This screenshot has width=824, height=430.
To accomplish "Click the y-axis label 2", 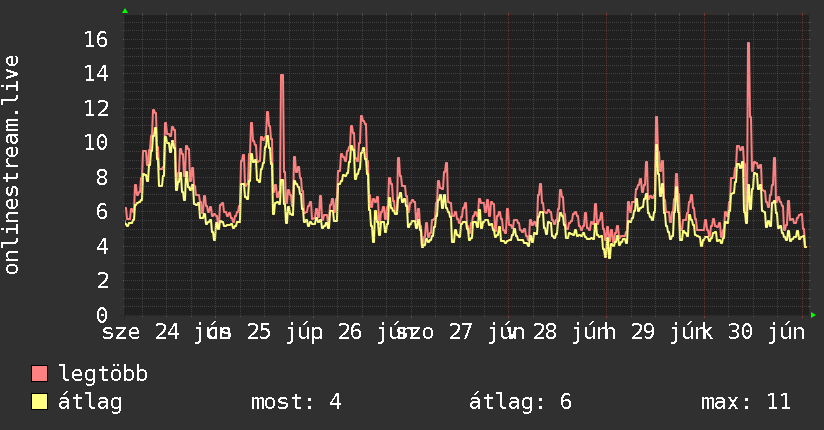I will [102, 281].
